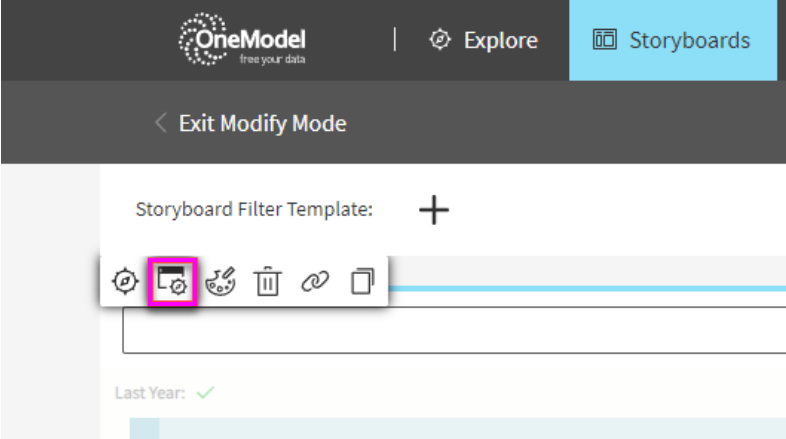Screen dimensions: 786x439
Task: Duplicate the tile with the copy icon
Action: pyautogui.click(x=362, y=281)
